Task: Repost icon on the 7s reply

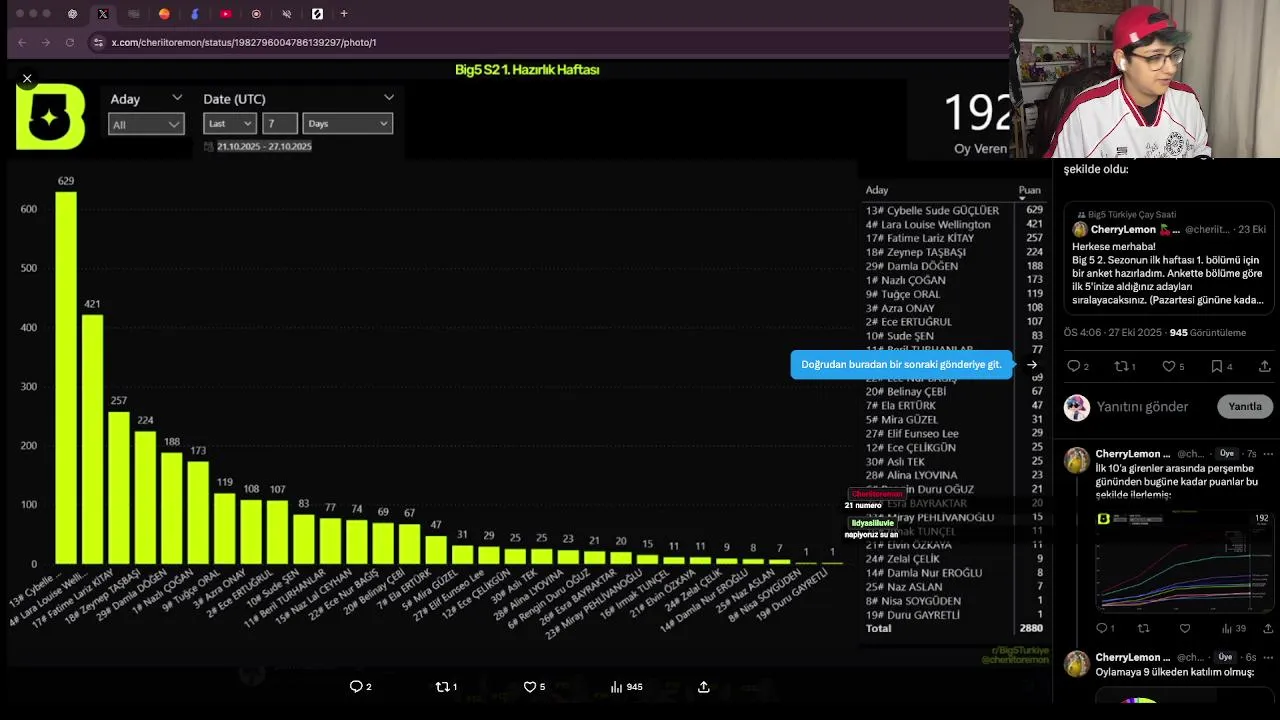Action: [1144, 628]
